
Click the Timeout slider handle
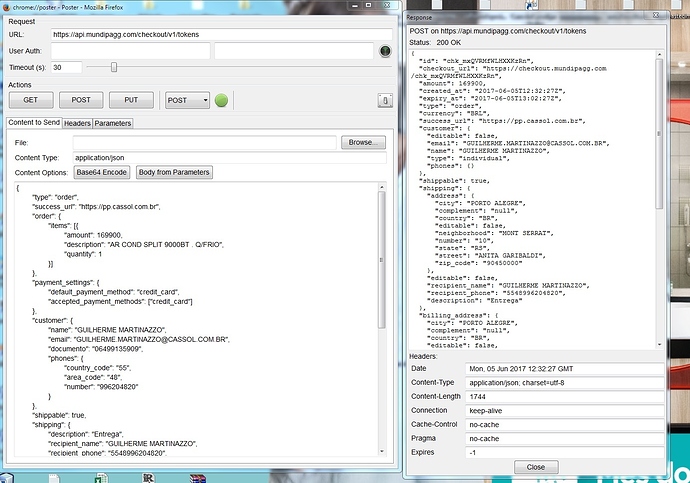tap(114, 67)
